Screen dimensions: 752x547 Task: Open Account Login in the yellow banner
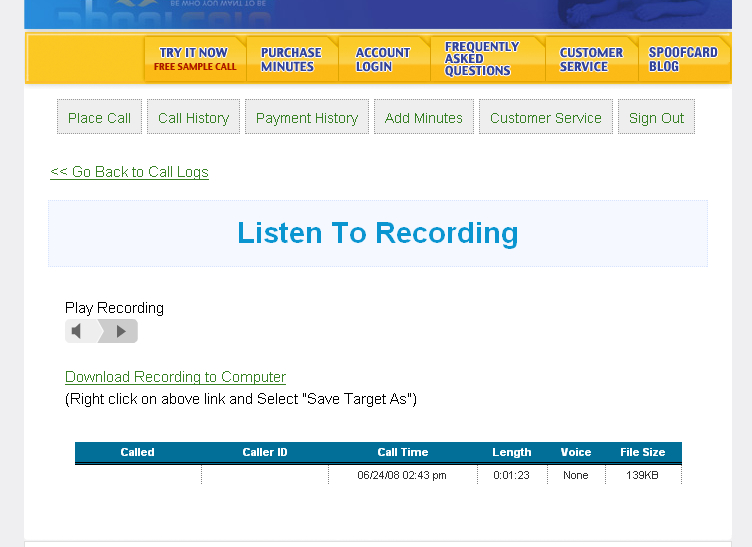pos(383,59)
